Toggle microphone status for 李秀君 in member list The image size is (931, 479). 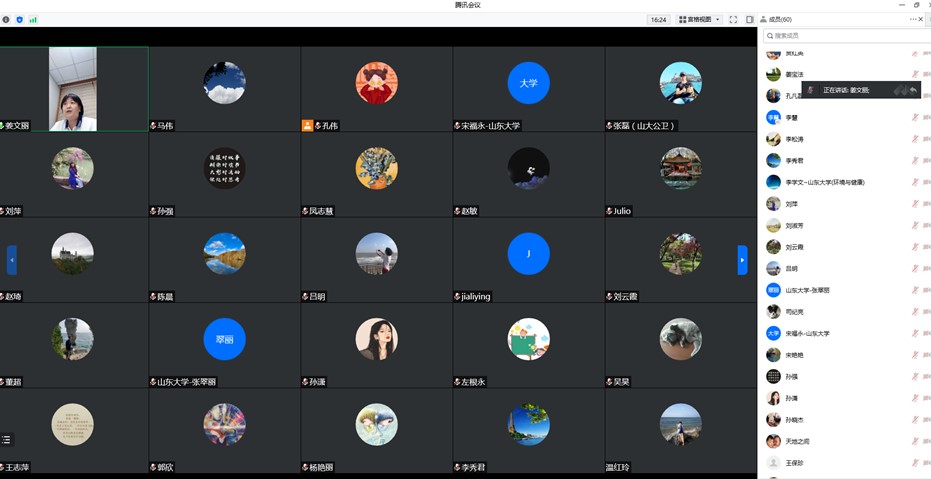point(914,161)
